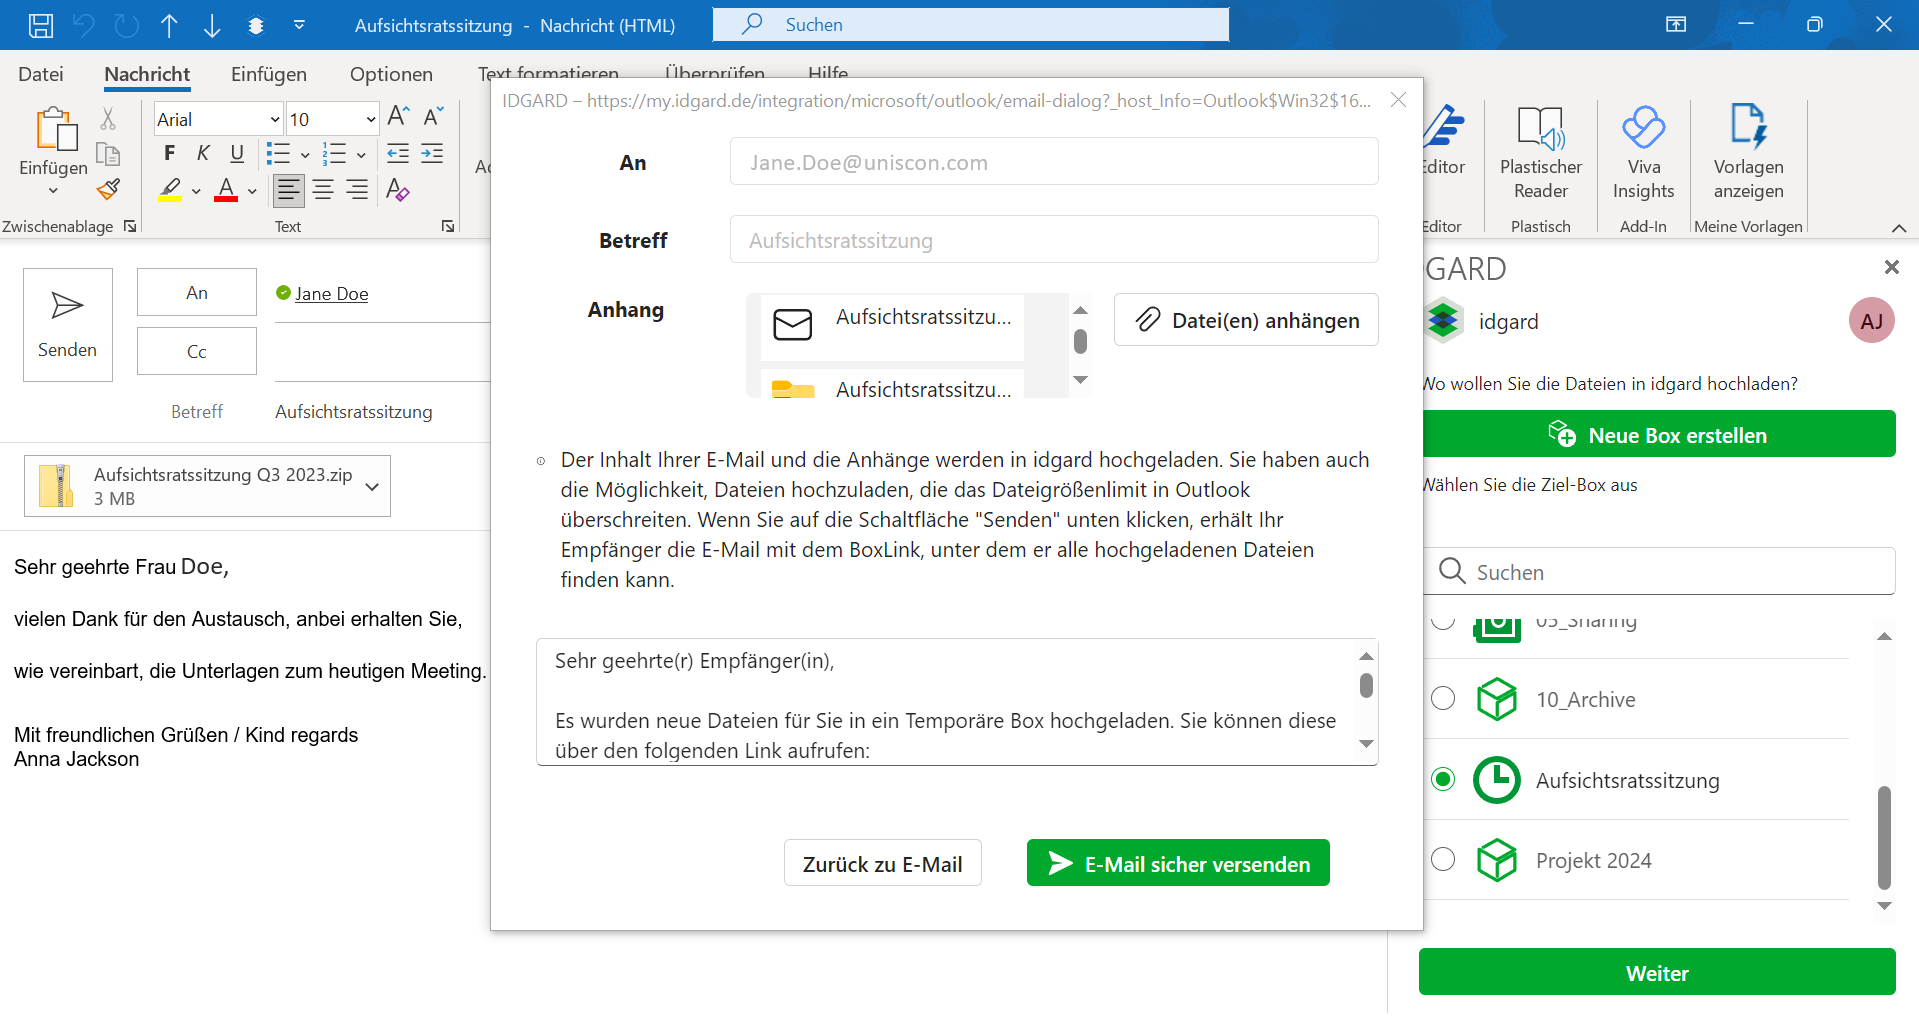The image size is (1919, 1019).
Task: Decrease font size with the smaller A
Action: click(433, 117)
